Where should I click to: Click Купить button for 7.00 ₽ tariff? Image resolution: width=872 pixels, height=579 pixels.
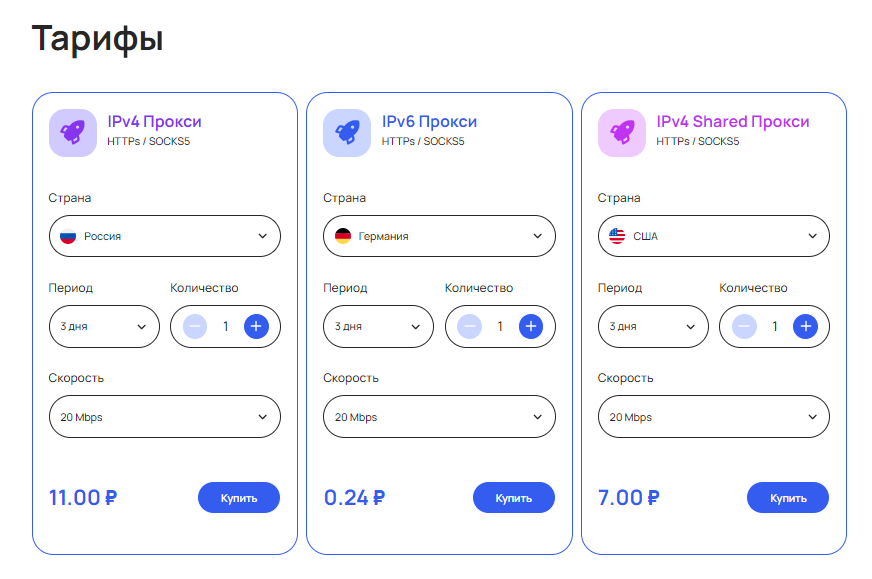(x=788, y=498)
